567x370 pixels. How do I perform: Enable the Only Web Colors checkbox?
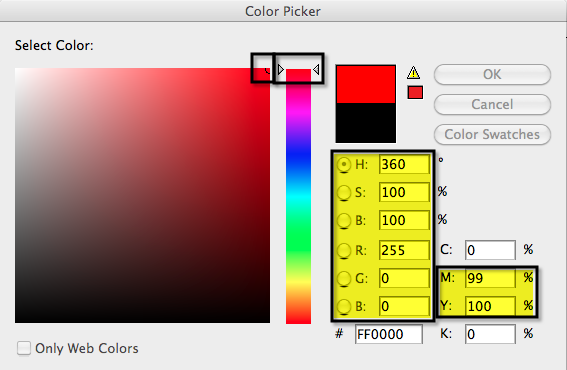24,348
